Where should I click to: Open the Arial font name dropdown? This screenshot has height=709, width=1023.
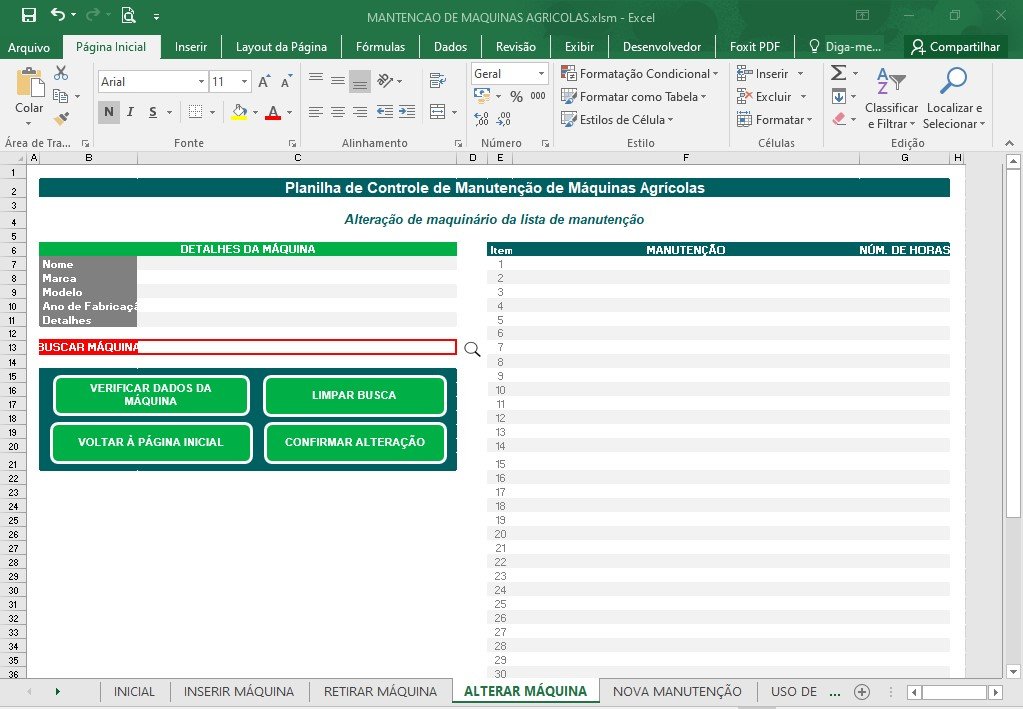201,82
